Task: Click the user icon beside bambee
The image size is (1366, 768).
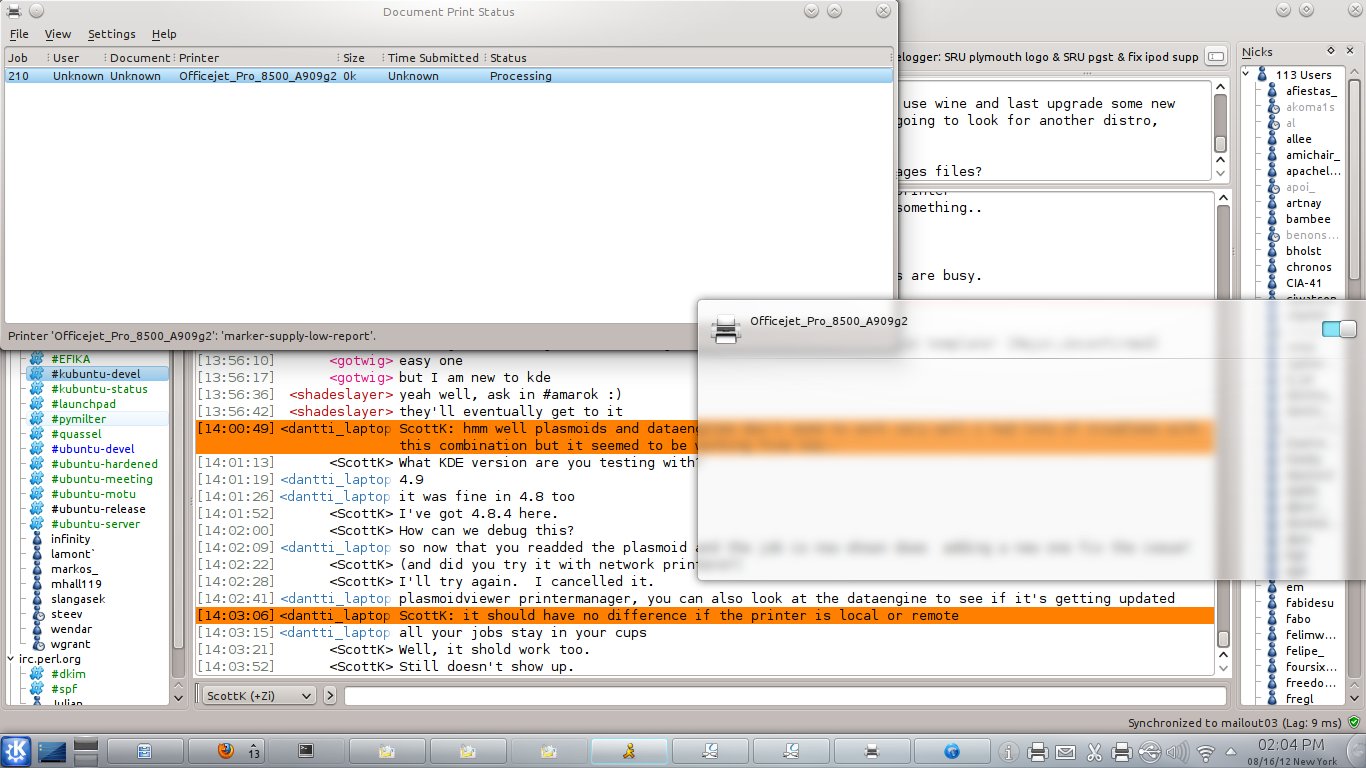Action: 1274,219
